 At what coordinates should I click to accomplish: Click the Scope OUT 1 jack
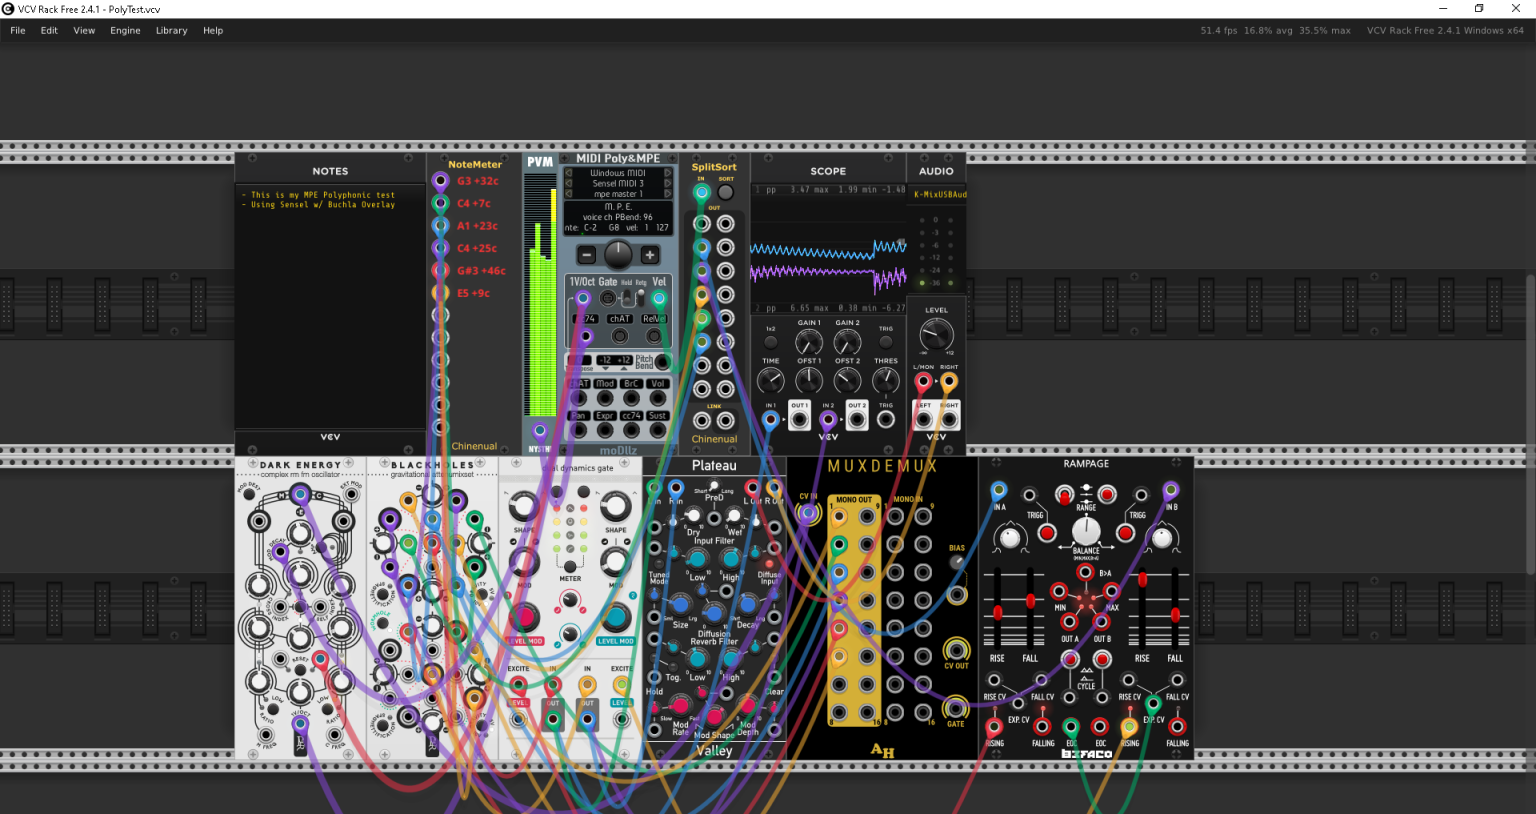tap(799, 420)
